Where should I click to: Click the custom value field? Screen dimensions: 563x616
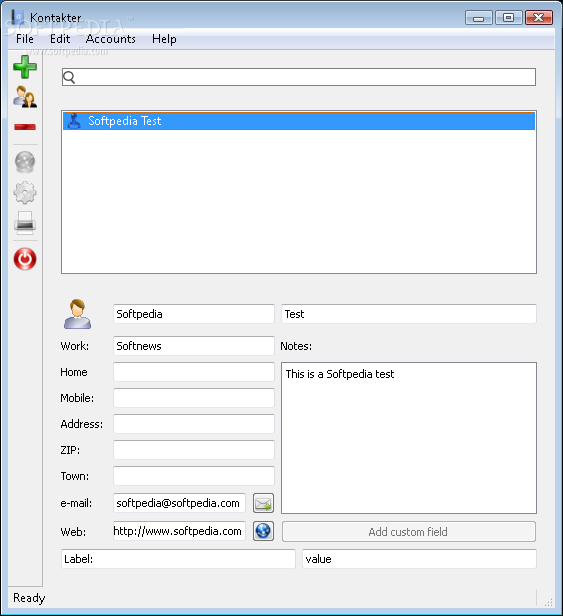click(419, 559)
